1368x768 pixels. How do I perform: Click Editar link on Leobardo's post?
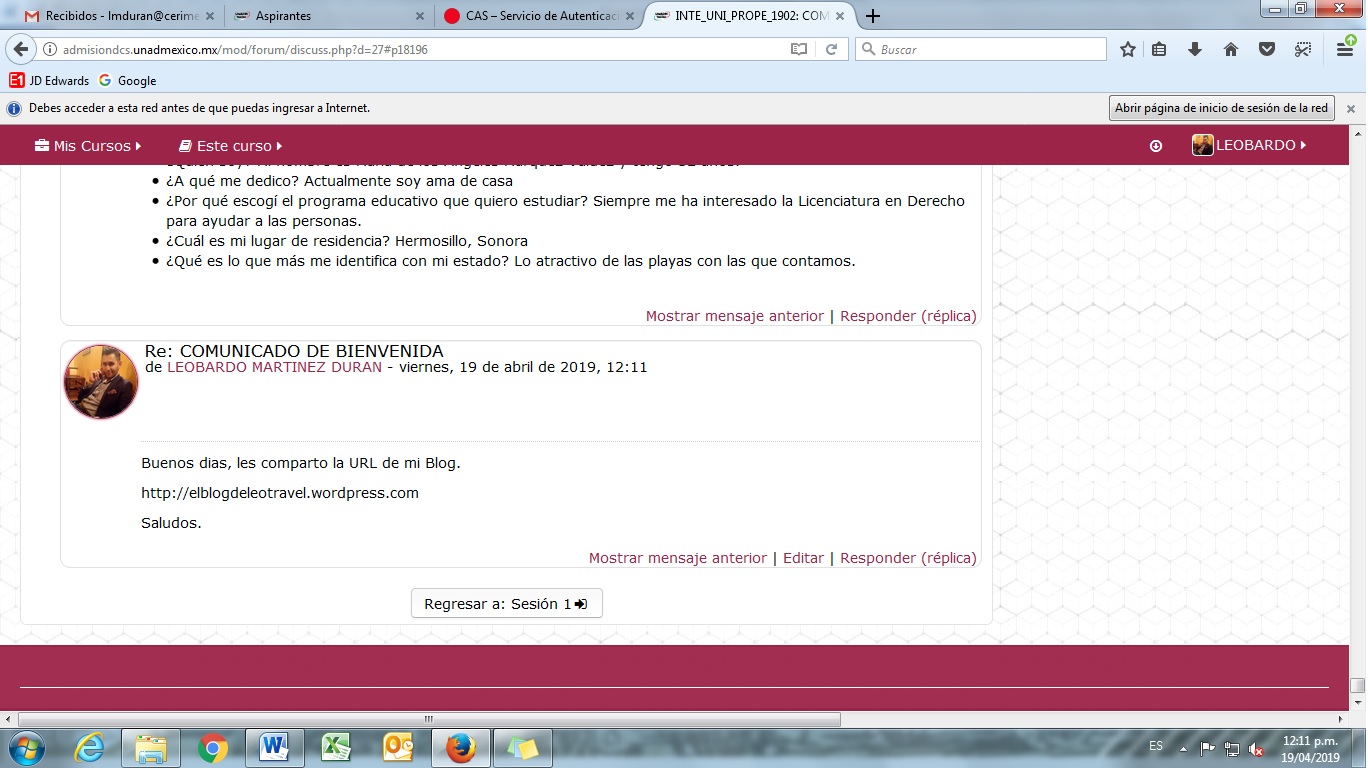point(803,558)
